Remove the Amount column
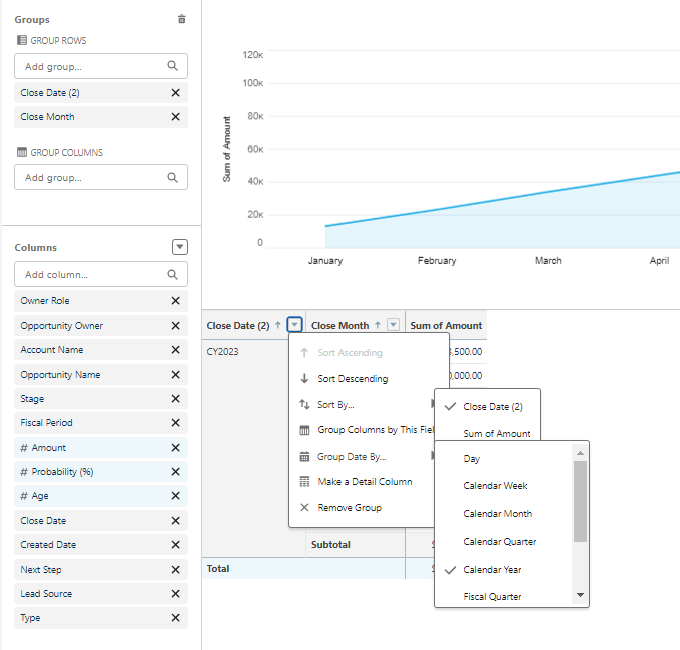This screenshot has width=680, height=650. 176,448
